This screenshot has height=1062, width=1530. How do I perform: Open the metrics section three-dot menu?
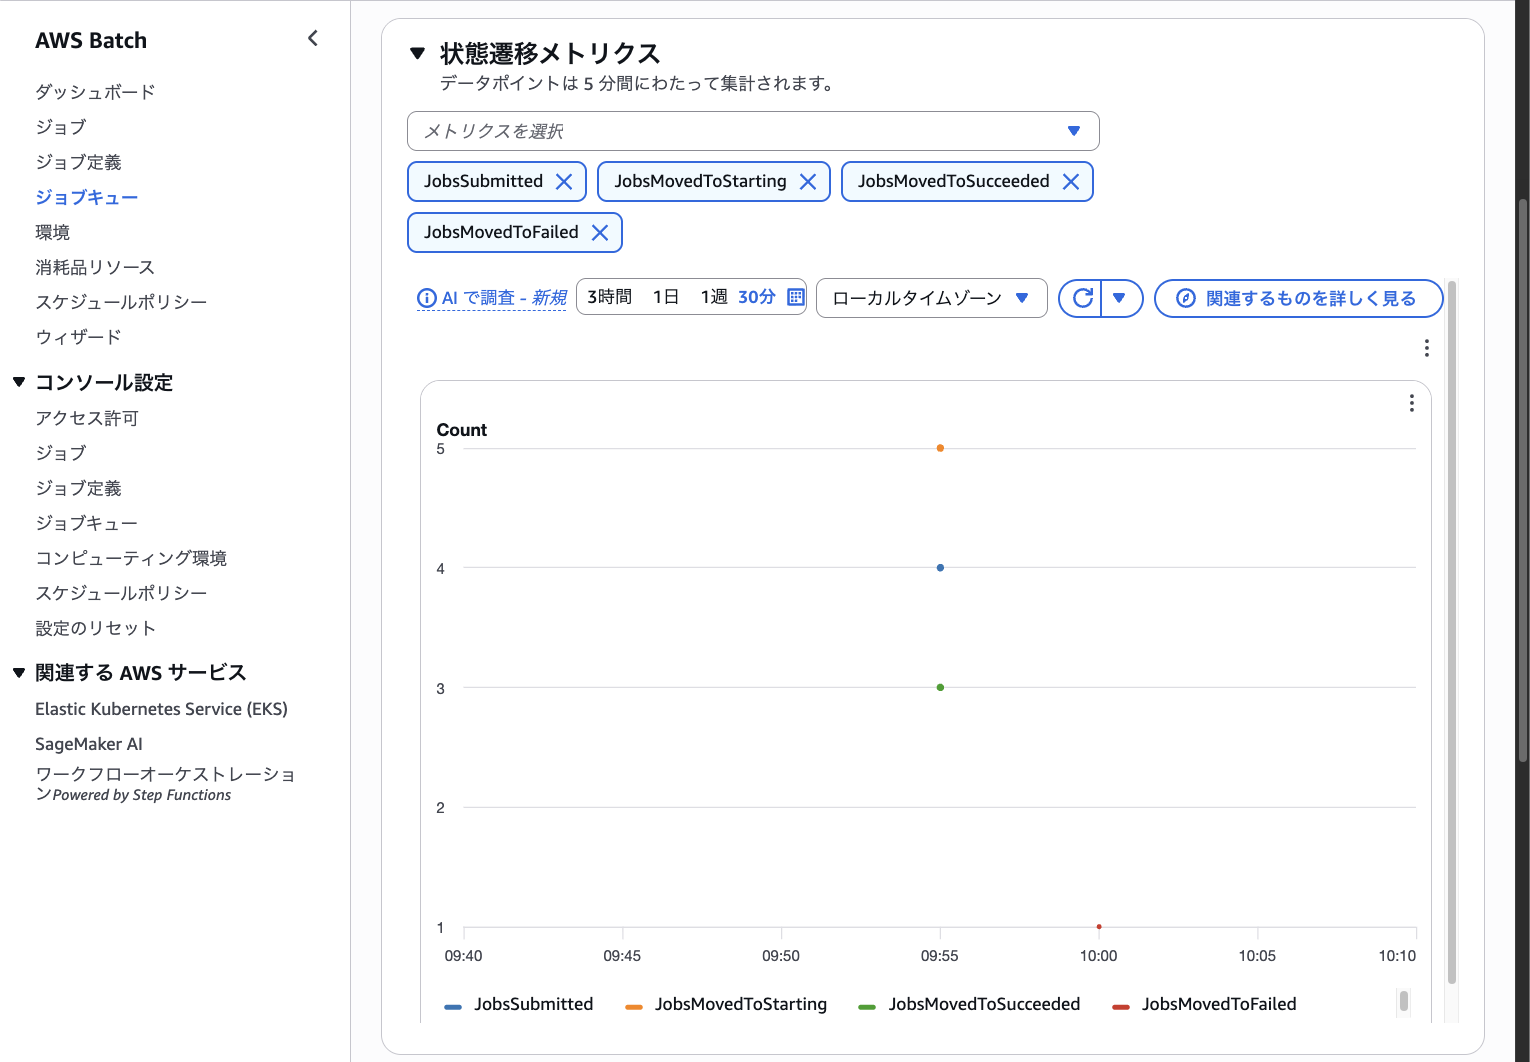[x=1426, y=348]
